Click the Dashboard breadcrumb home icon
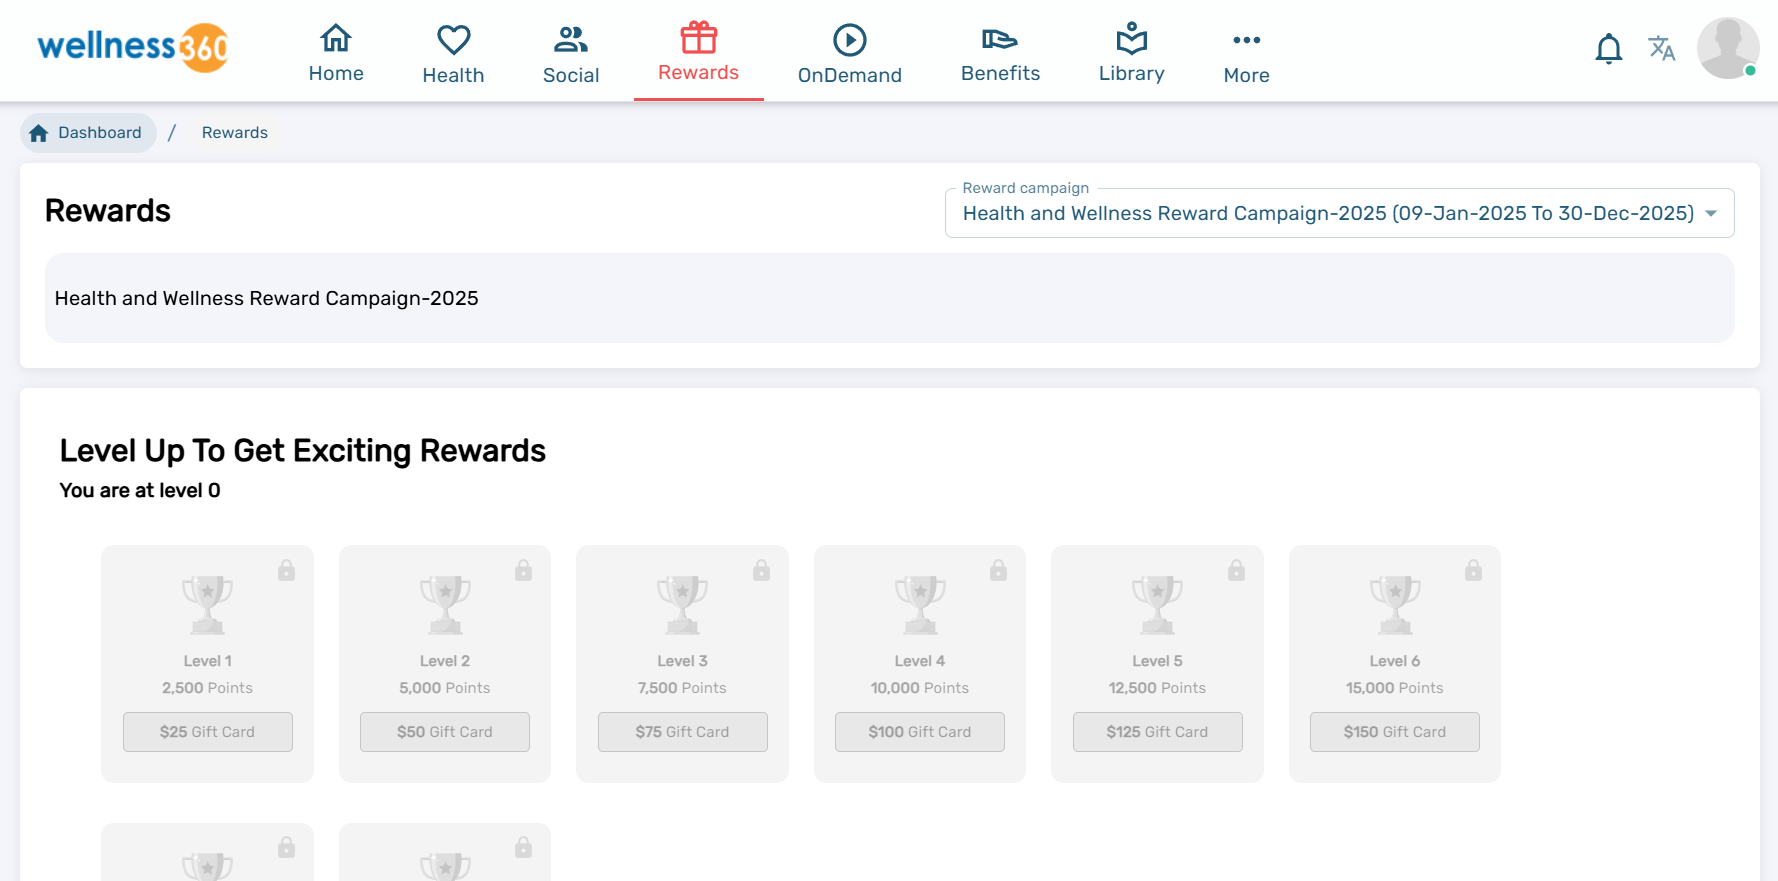 click(39, 133)
